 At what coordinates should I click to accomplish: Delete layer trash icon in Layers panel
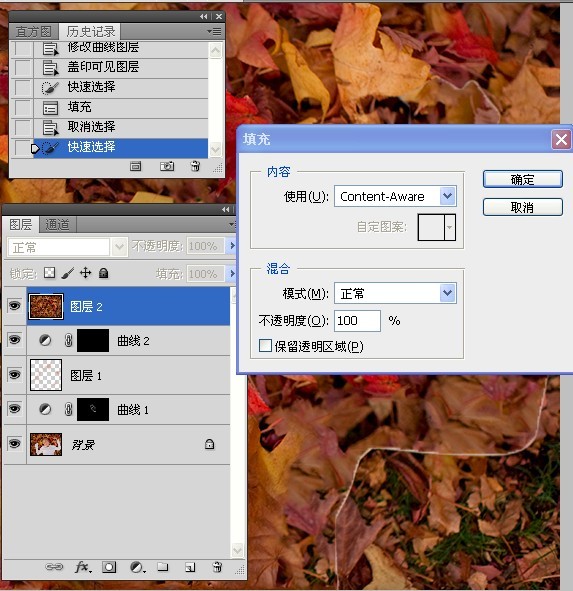pos(217,567)
